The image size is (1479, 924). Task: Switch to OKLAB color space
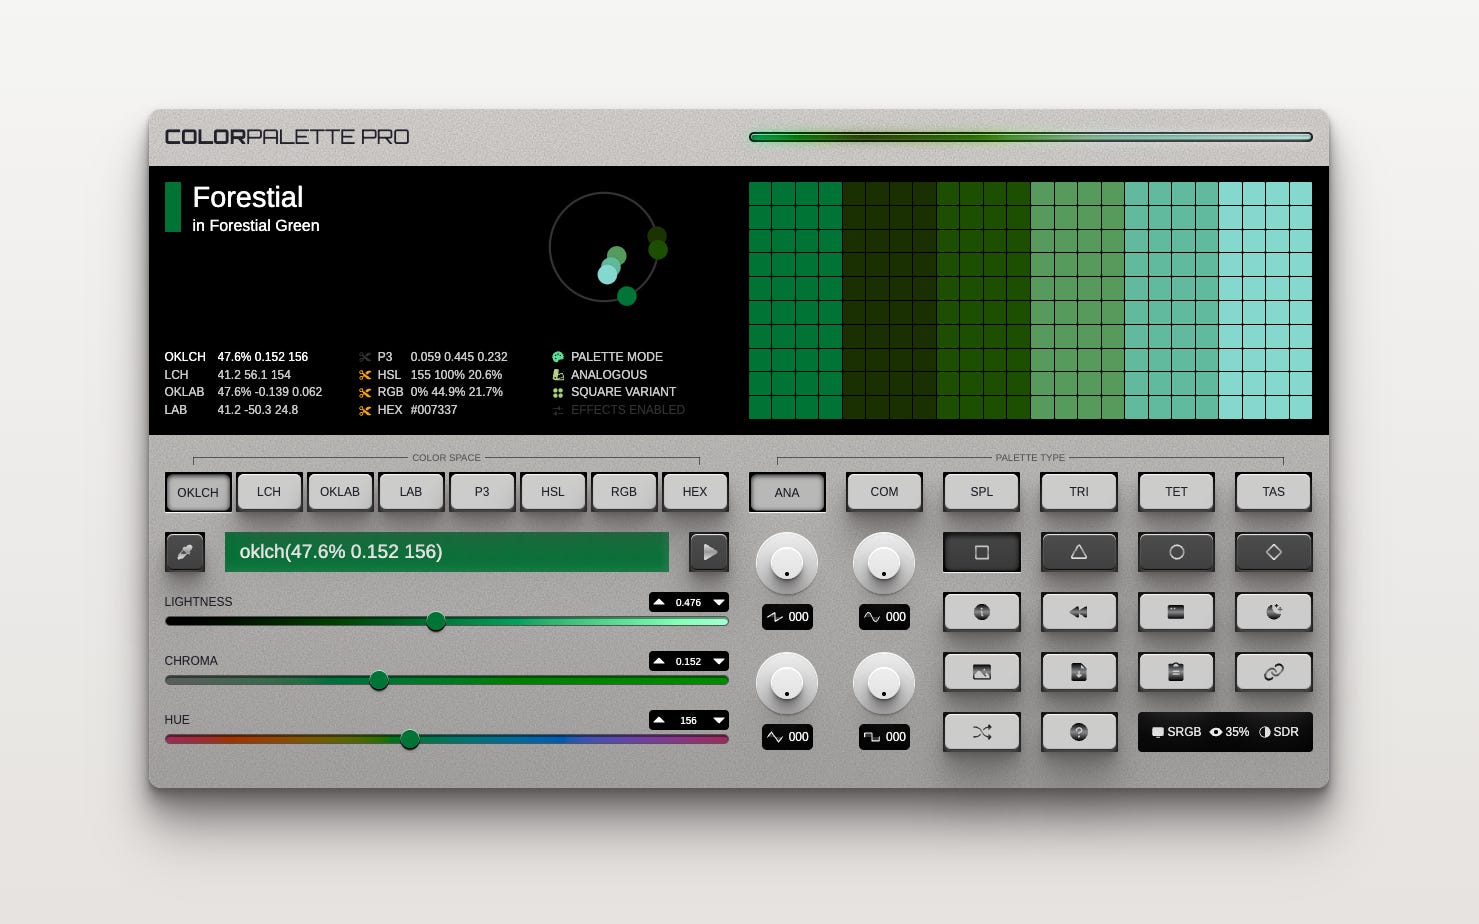click(x=340, y=492)
